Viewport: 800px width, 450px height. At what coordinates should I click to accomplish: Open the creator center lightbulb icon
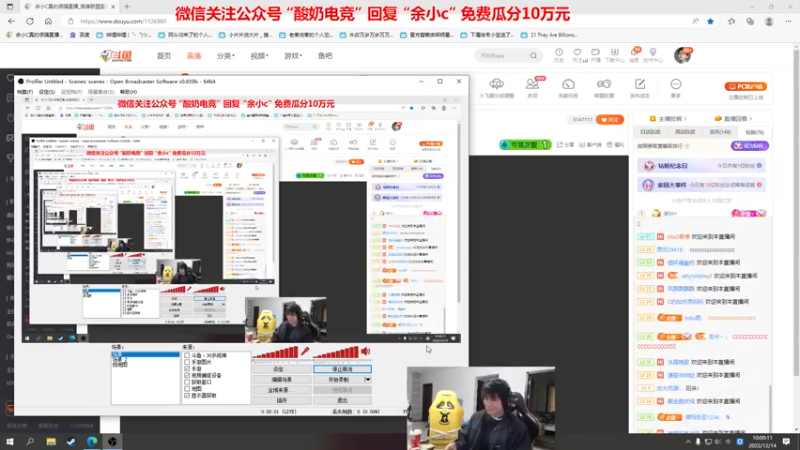click(x=653, y=53)
